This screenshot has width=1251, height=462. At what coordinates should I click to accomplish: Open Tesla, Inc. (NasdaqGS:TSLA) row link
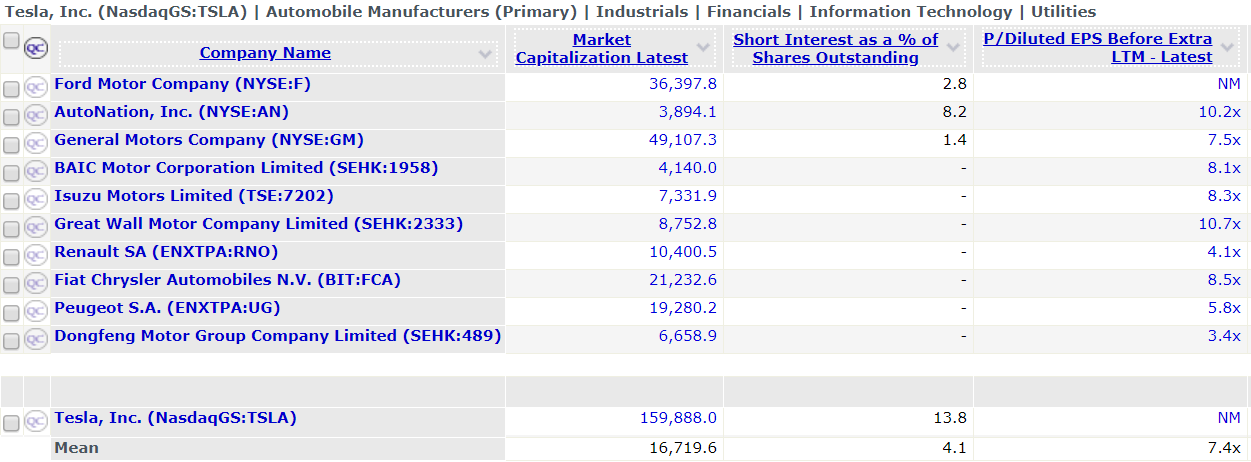click(175, 418)
